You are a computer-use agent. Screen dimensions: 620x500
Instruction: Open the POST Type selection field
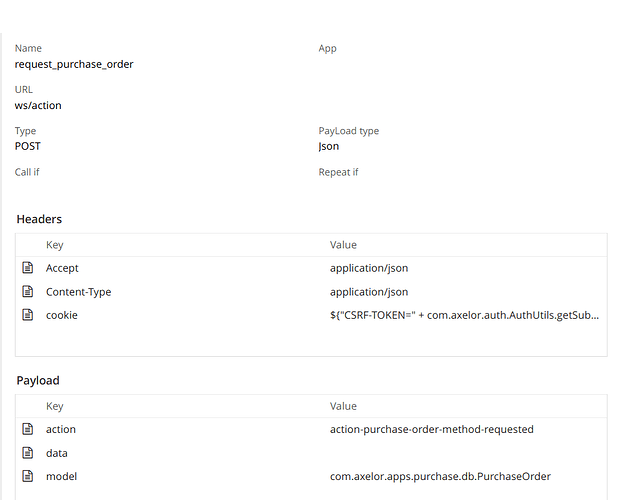[28, 146]
